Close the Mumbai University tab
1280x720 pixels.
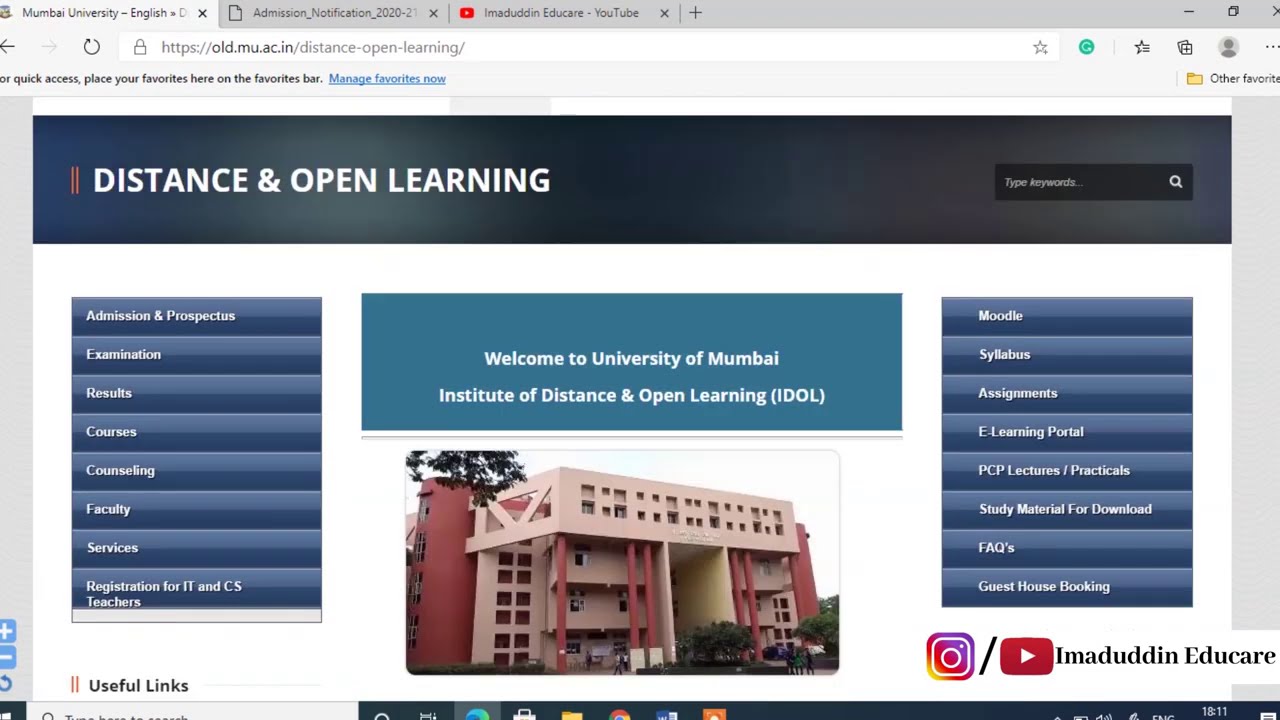(202, 13)
